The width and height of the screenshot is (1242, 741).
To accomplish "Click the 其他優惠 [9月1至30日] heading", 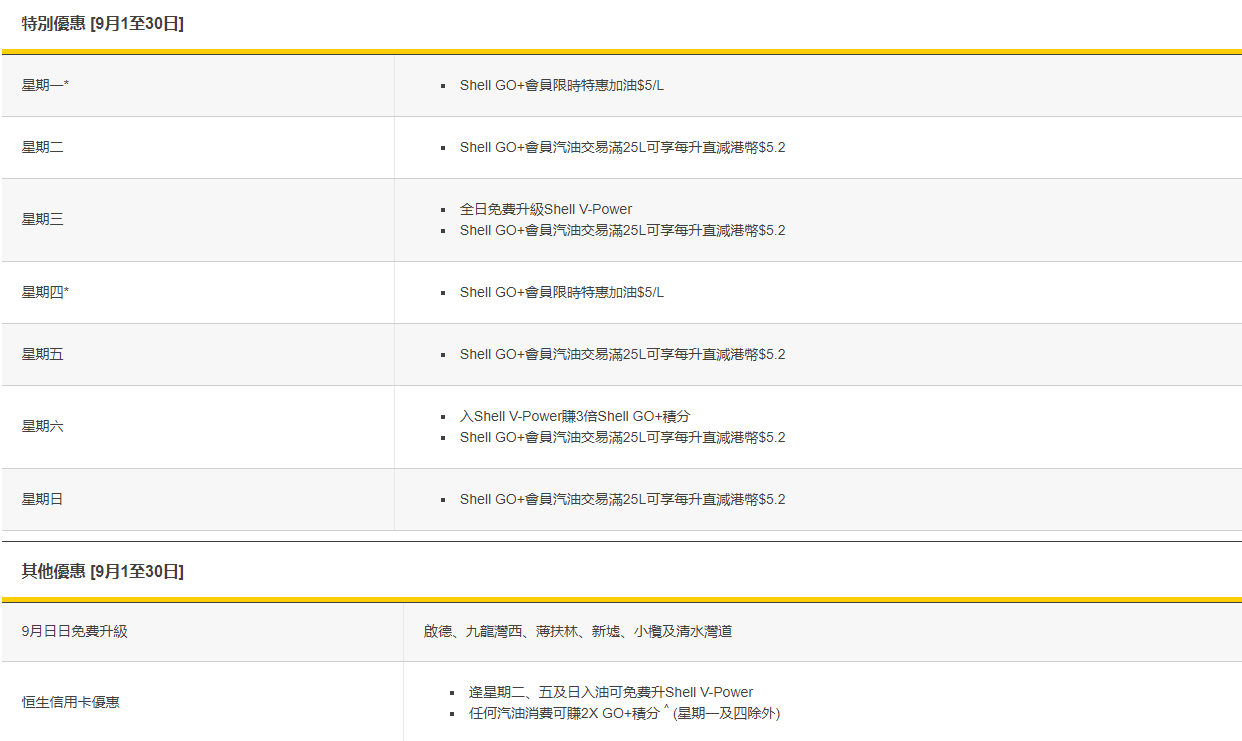I will [x=103, y=571].
